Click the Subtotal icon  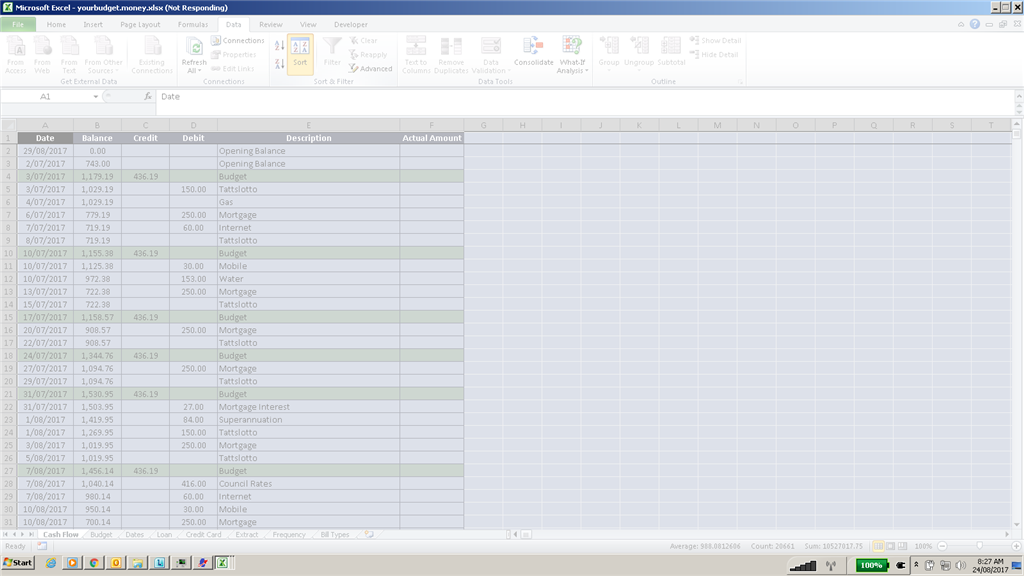click(x=671, y=52)
